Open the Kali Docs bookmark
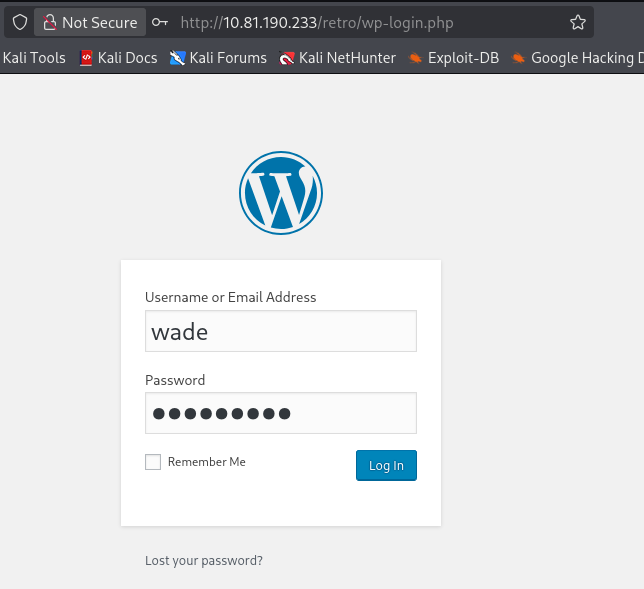644x589 pixels. 118,58
